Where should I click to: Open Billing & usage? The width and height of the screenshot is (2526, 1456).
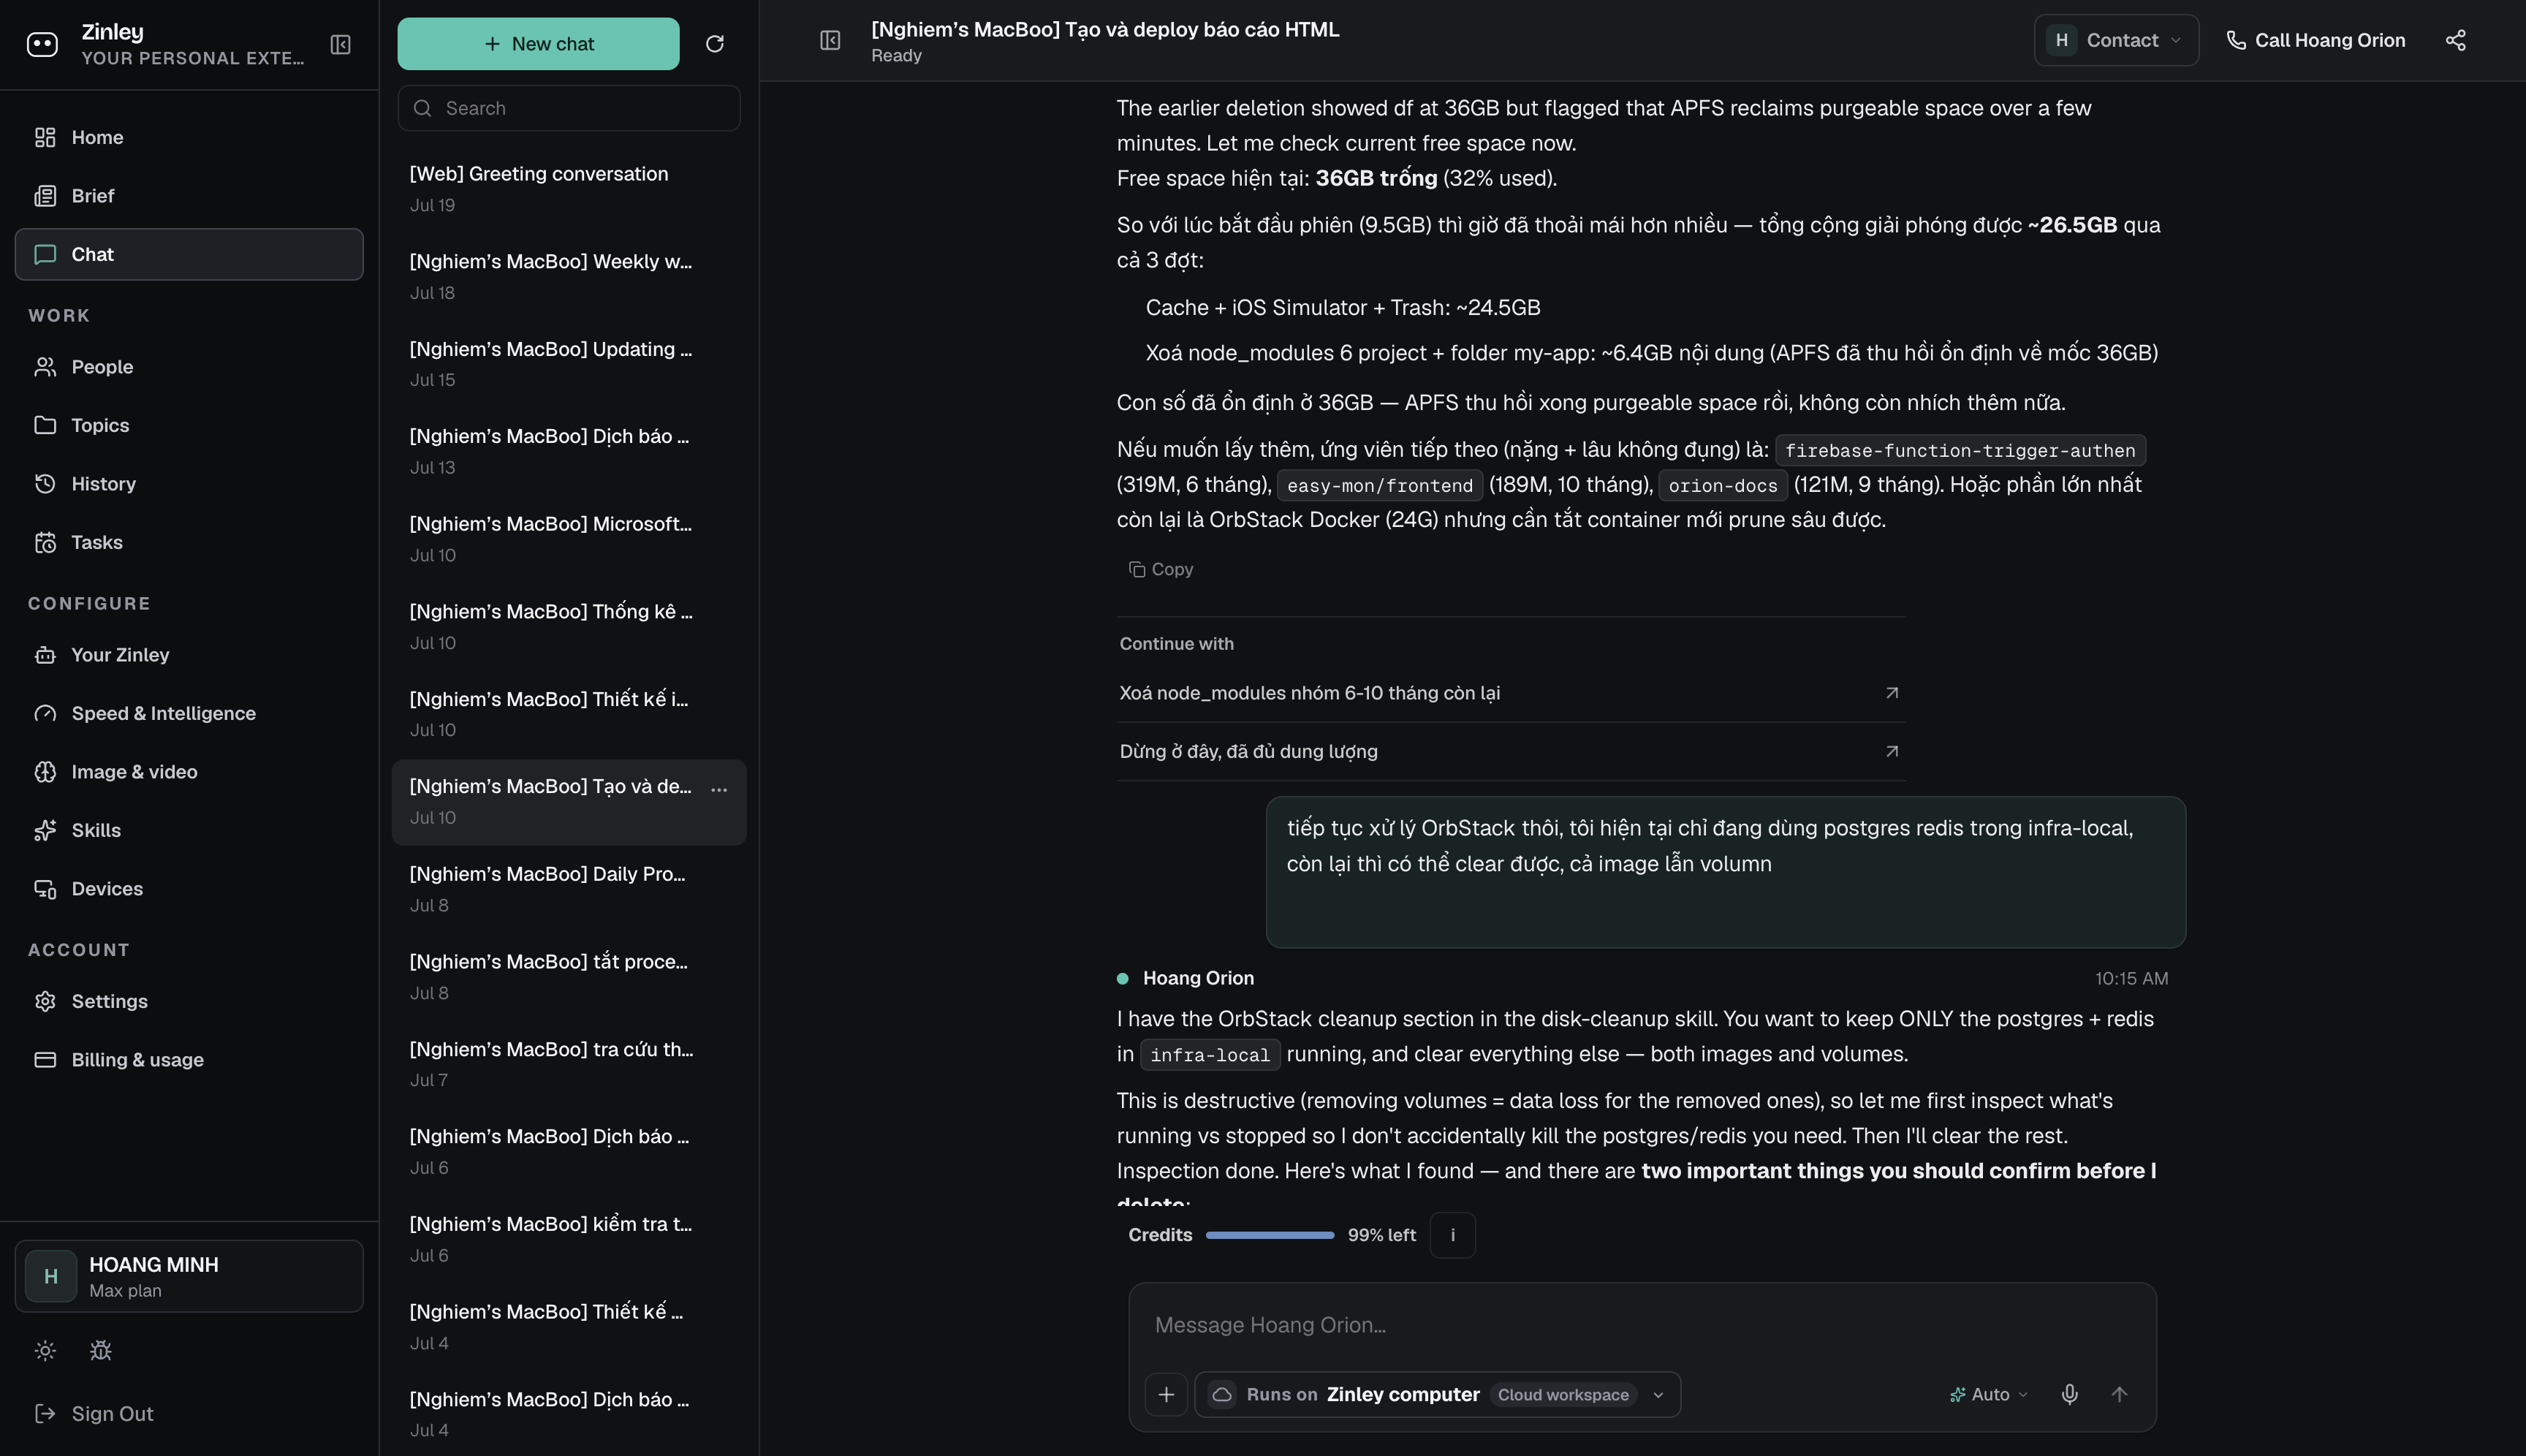(x=189, y=1060)
